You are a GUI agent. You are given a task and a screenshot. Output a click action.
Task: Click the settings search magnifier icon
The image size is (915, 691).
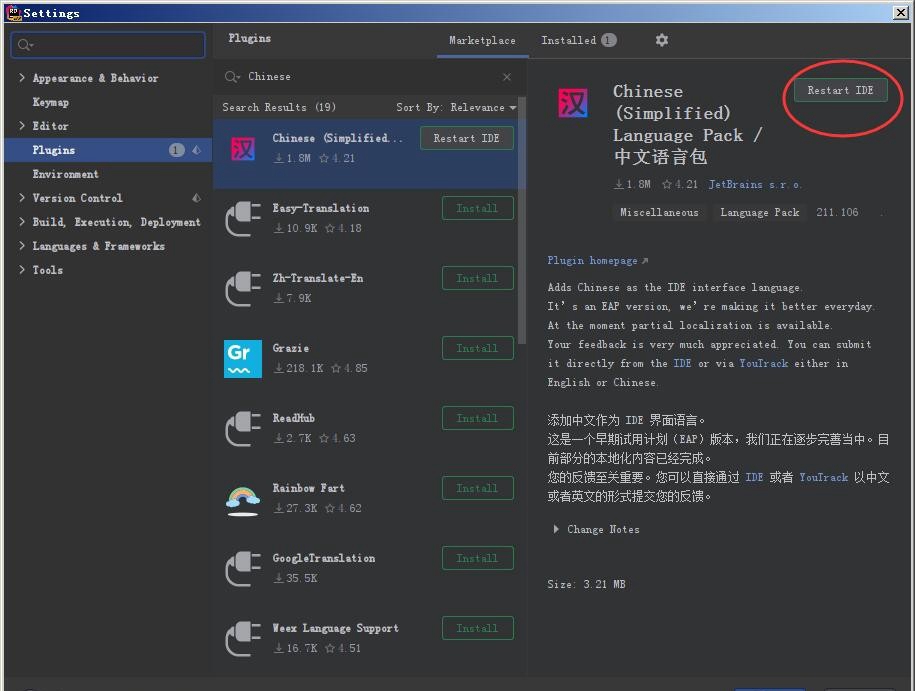pyautogui.click(x=25, y=45)
